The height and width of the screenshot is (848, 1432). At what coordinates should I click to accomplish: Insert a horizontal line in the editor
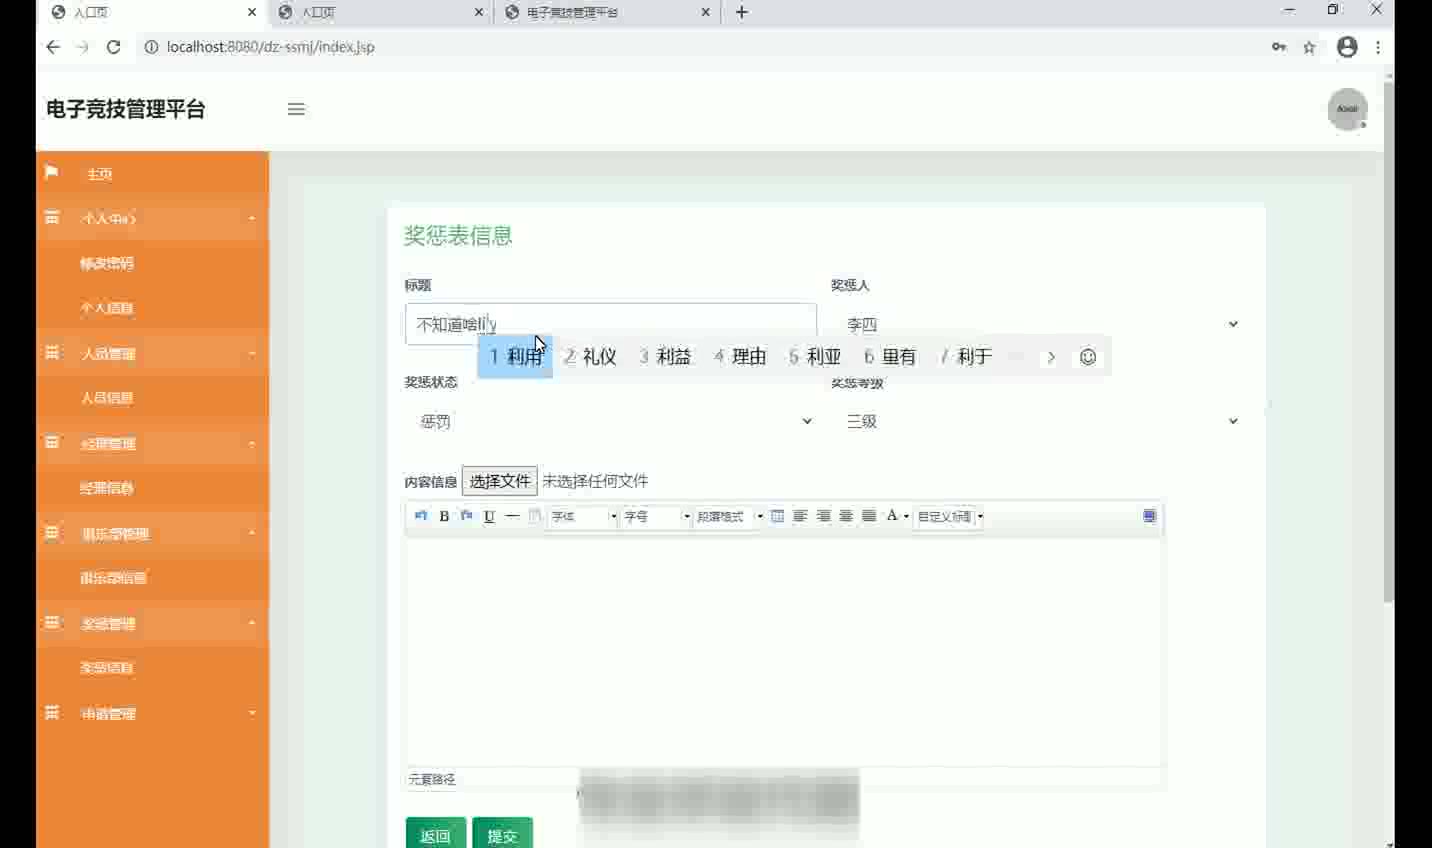(x=512, y=516)
